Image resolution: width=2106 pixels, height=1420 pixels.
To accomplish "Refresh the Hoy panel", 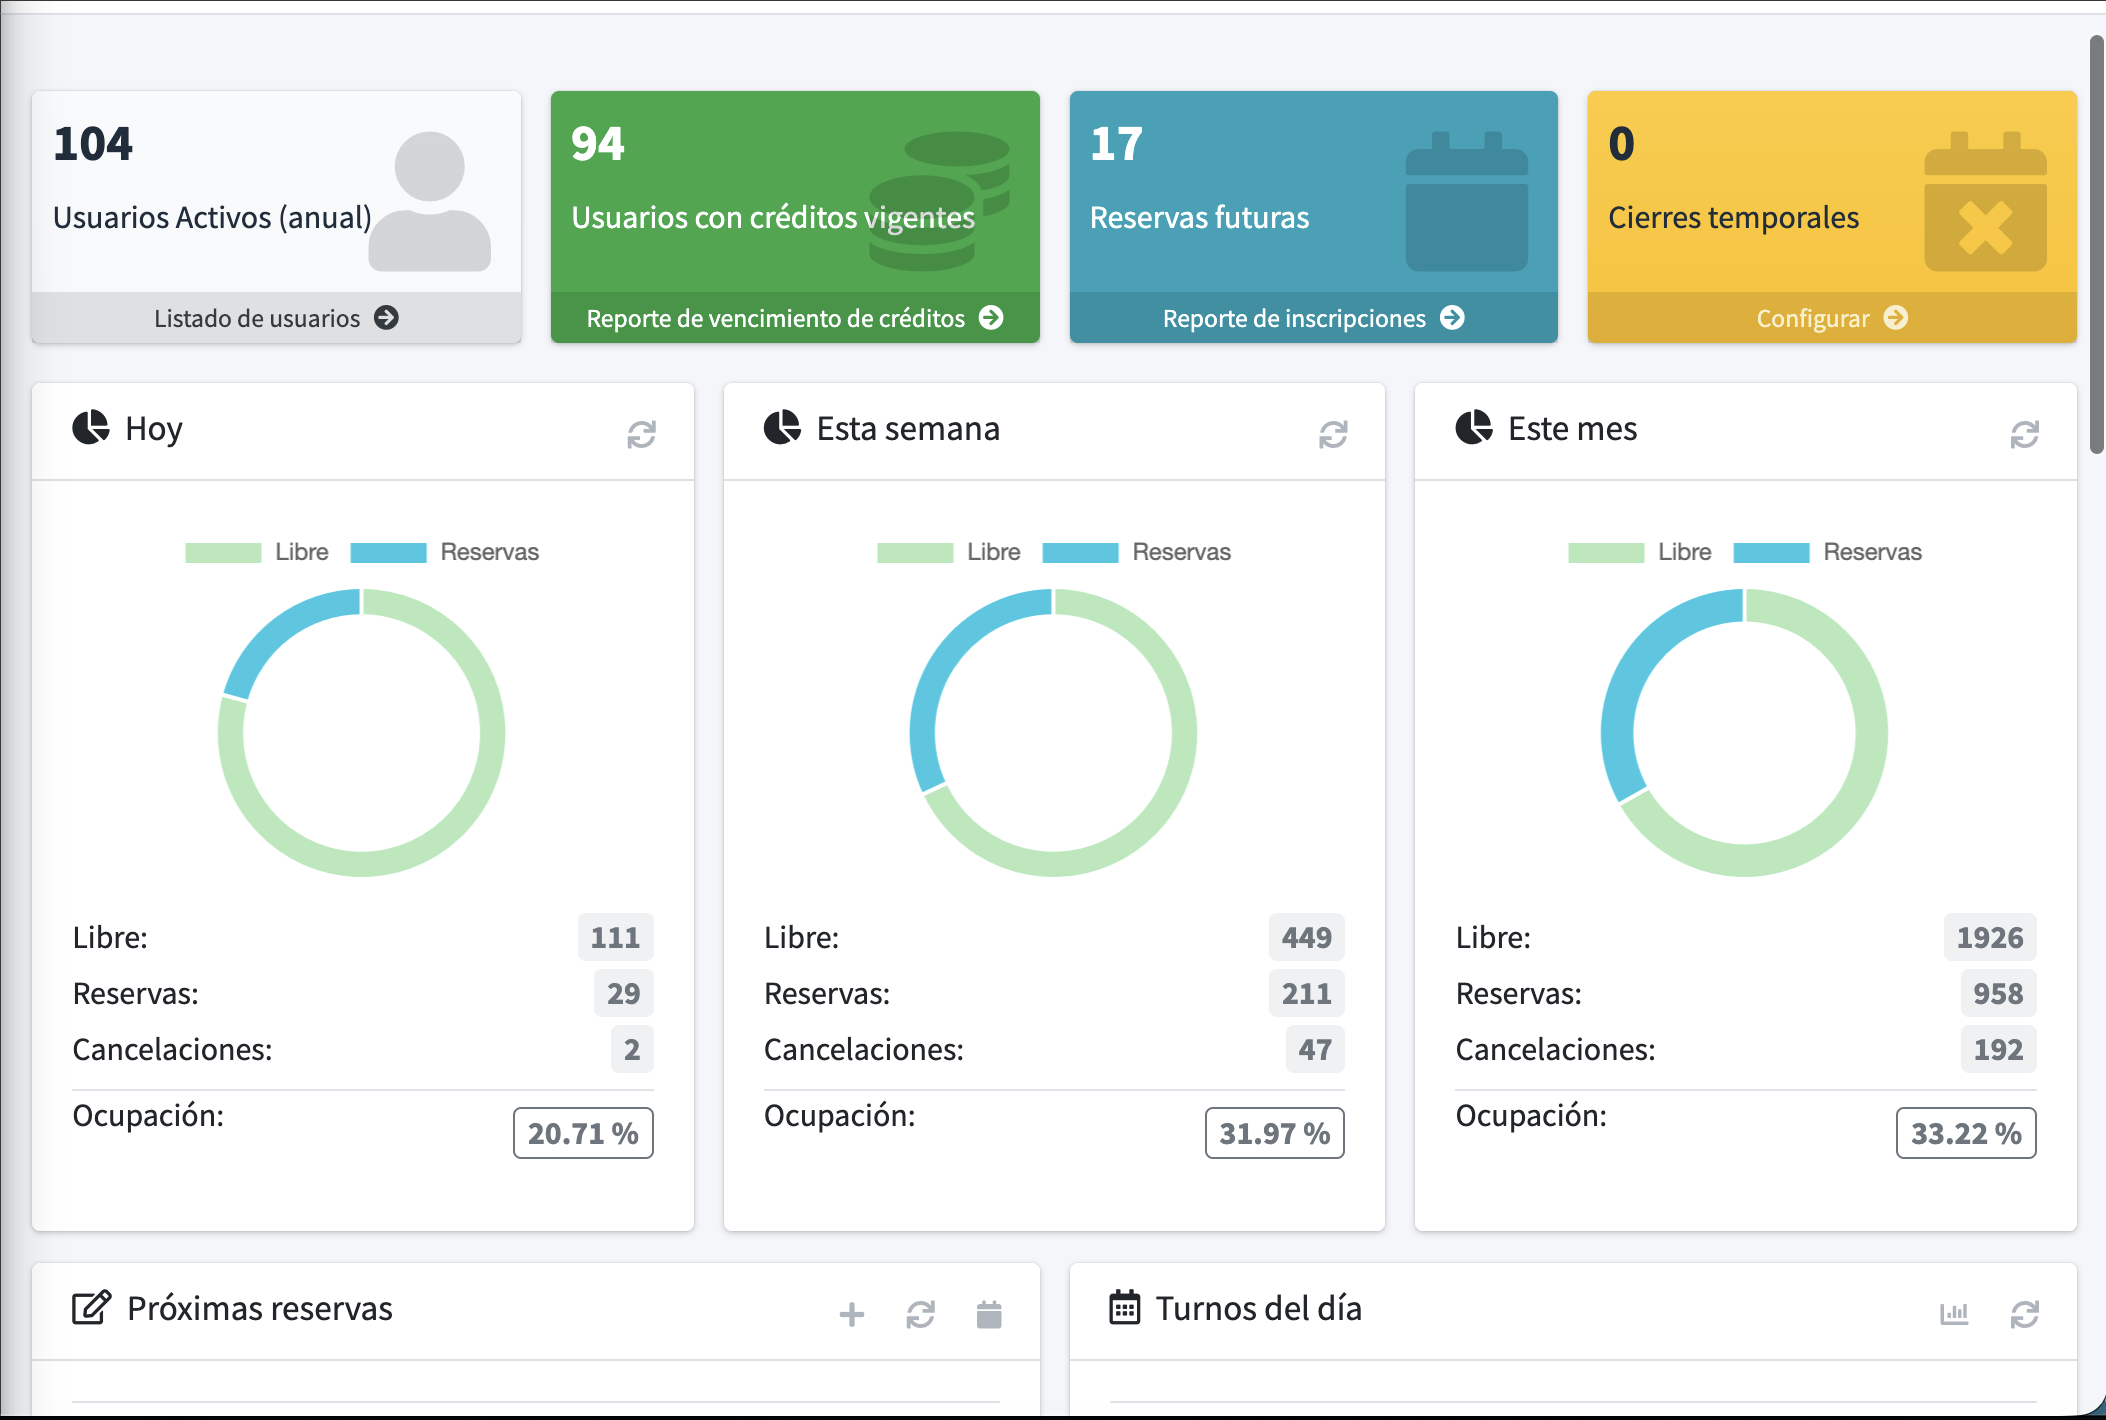I will 642,434.
